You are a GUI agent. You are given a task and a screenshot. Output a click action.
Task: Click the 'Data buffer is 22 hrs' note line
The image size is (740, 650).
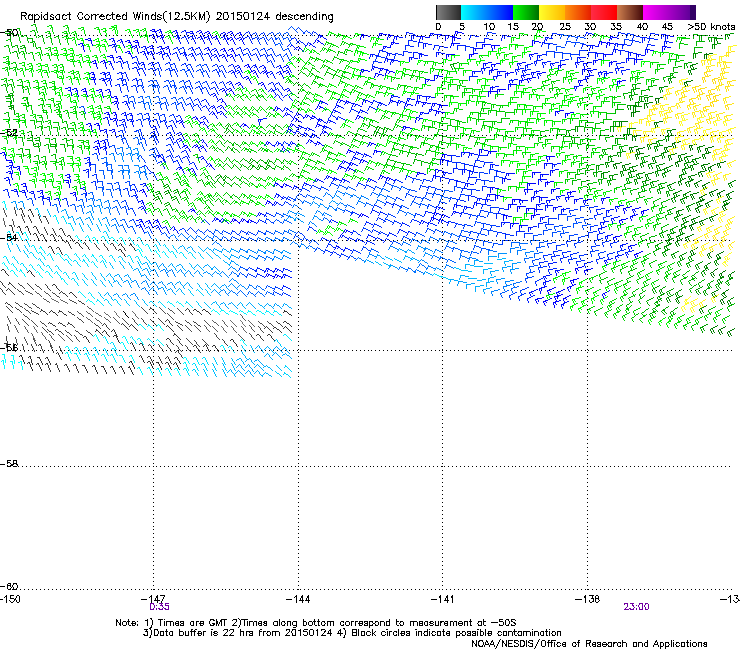click(x=352, y=633)
